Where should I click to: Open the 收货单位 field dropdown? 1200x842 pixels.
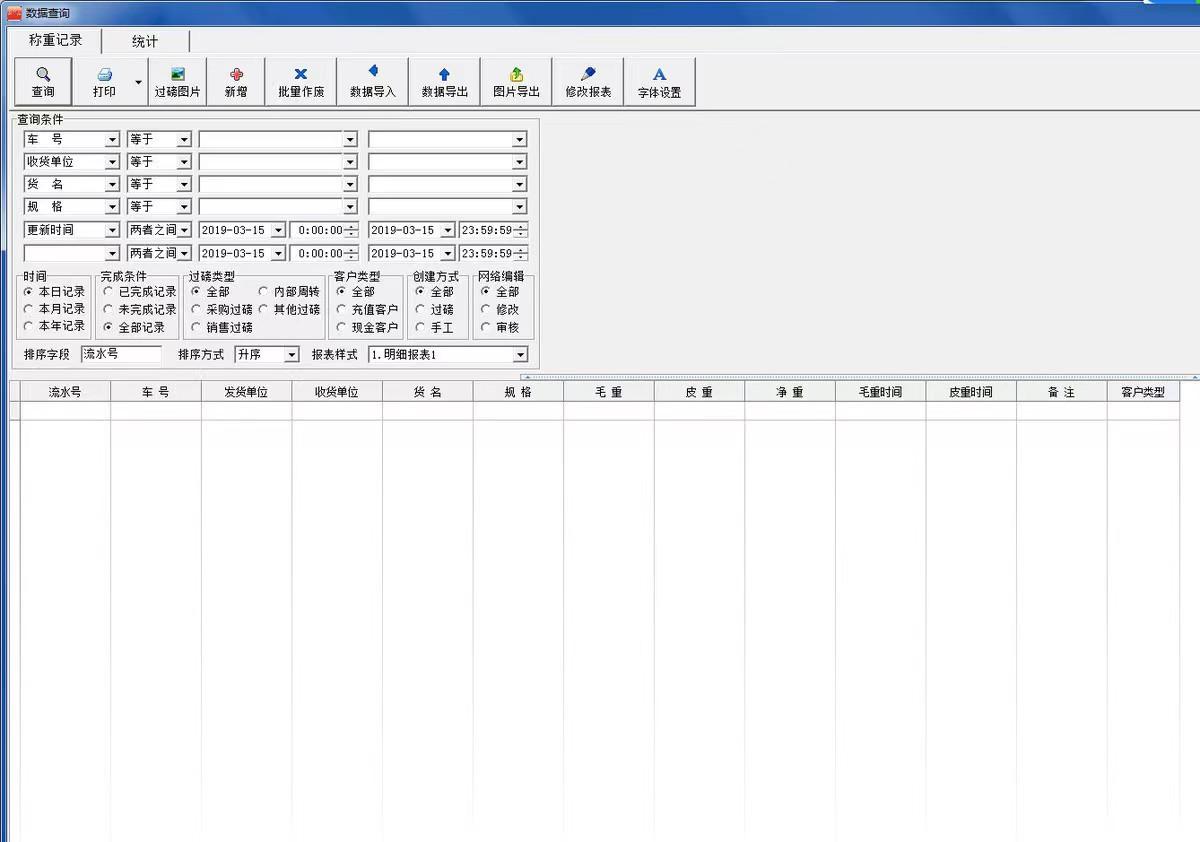[x=112, y=162]
